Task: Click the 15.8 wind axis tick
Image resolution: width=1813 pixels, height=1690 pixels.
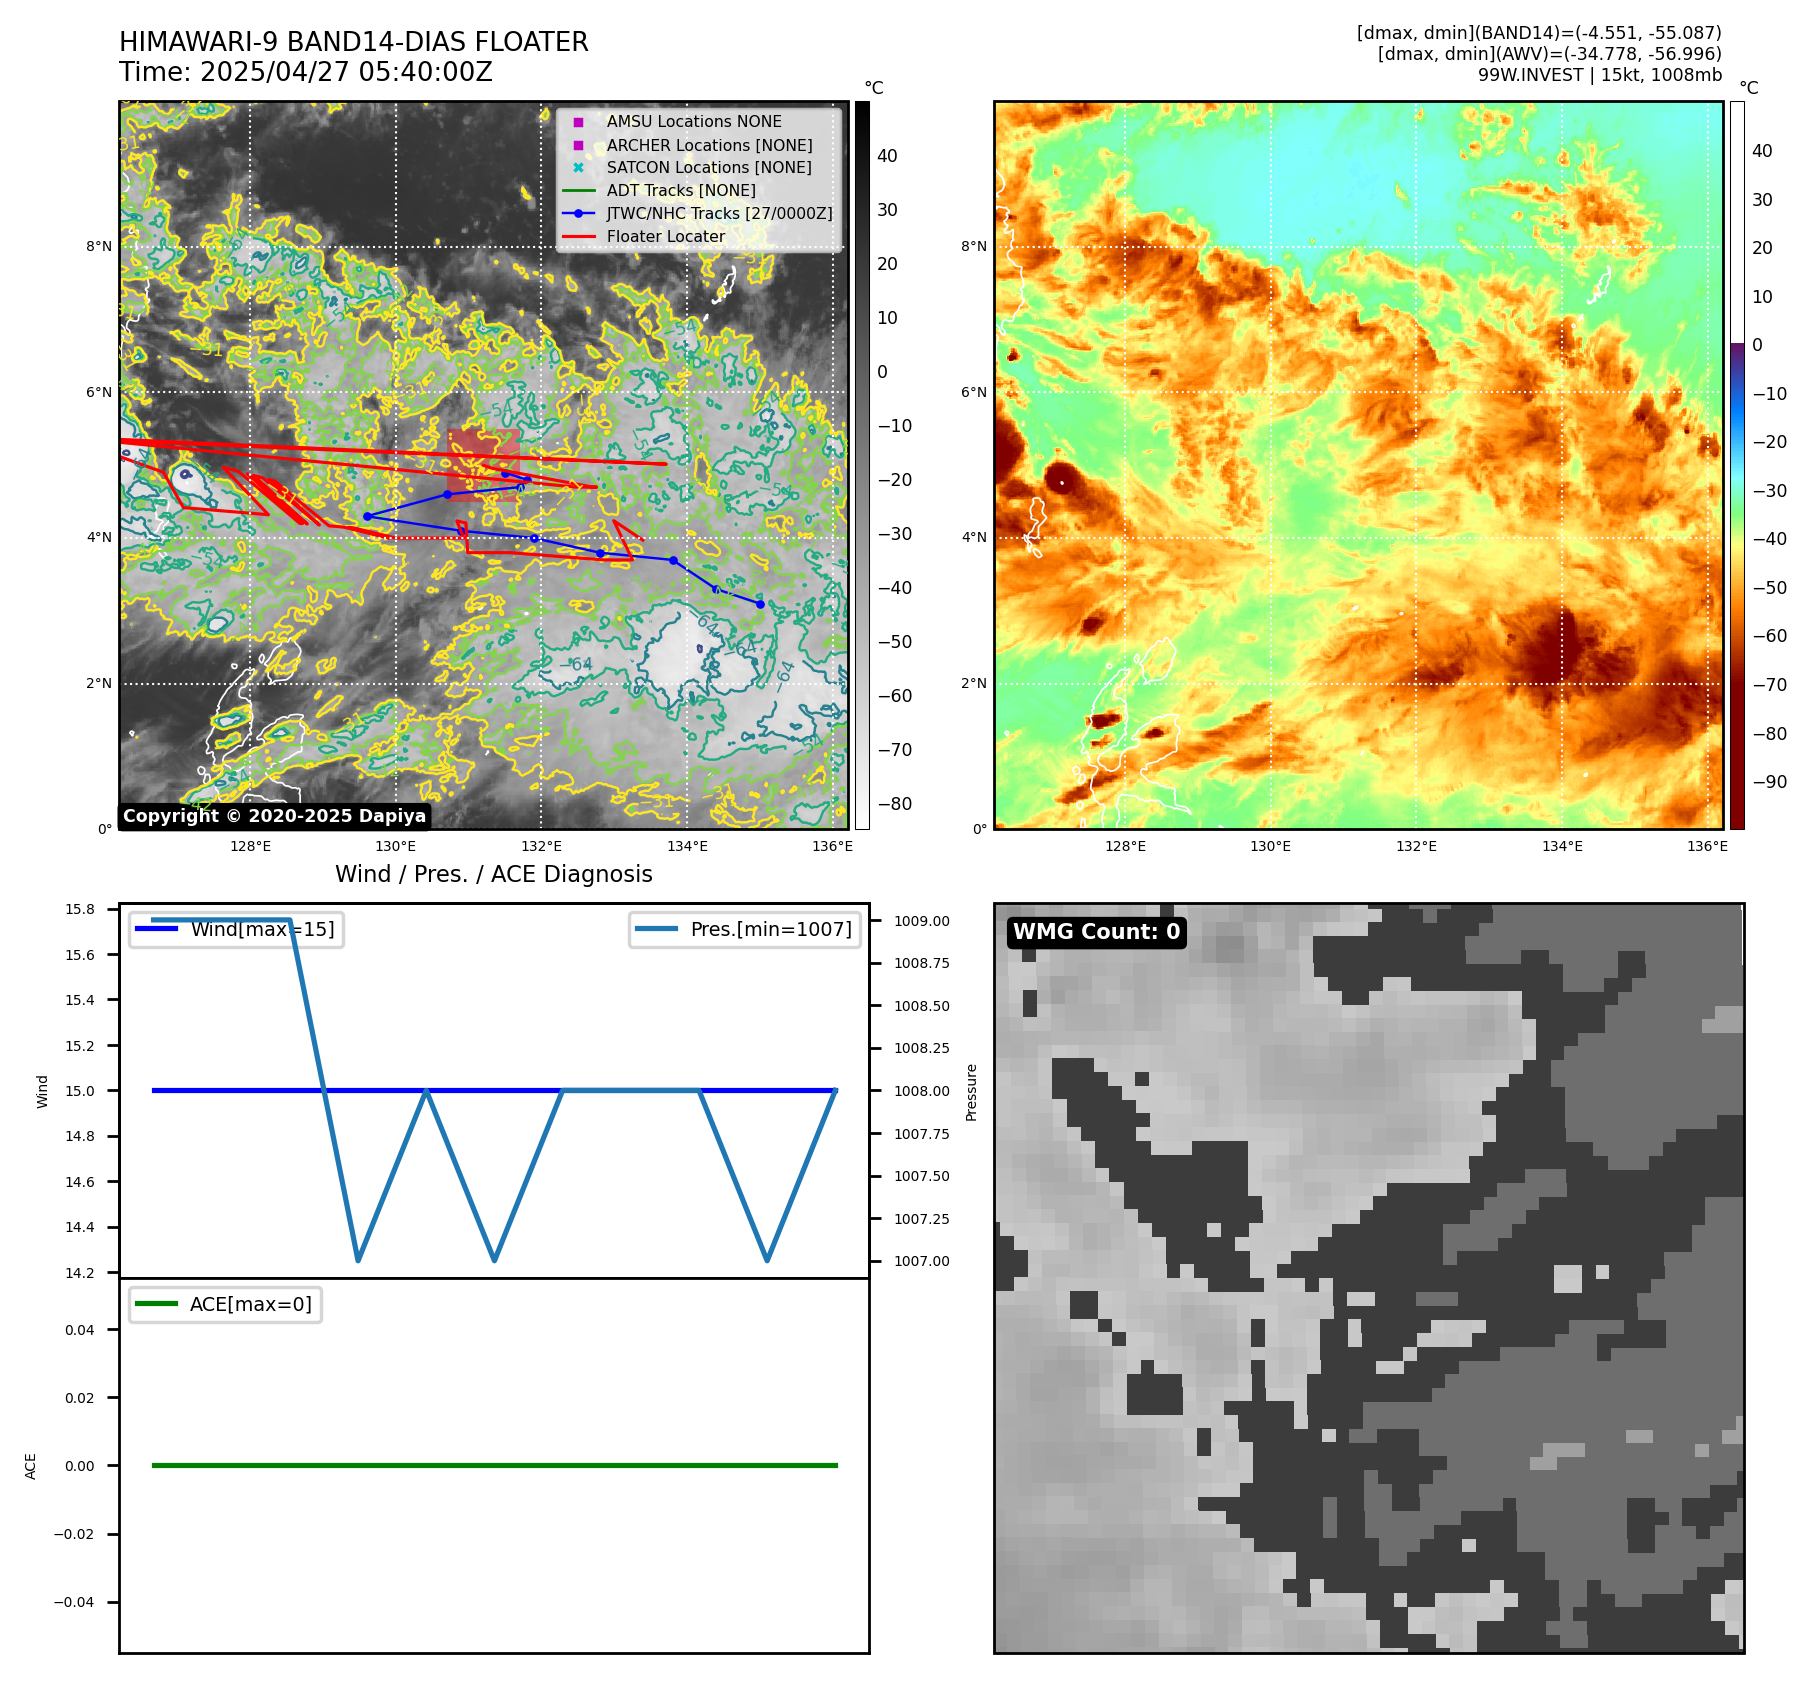Action: pos(80,909)
